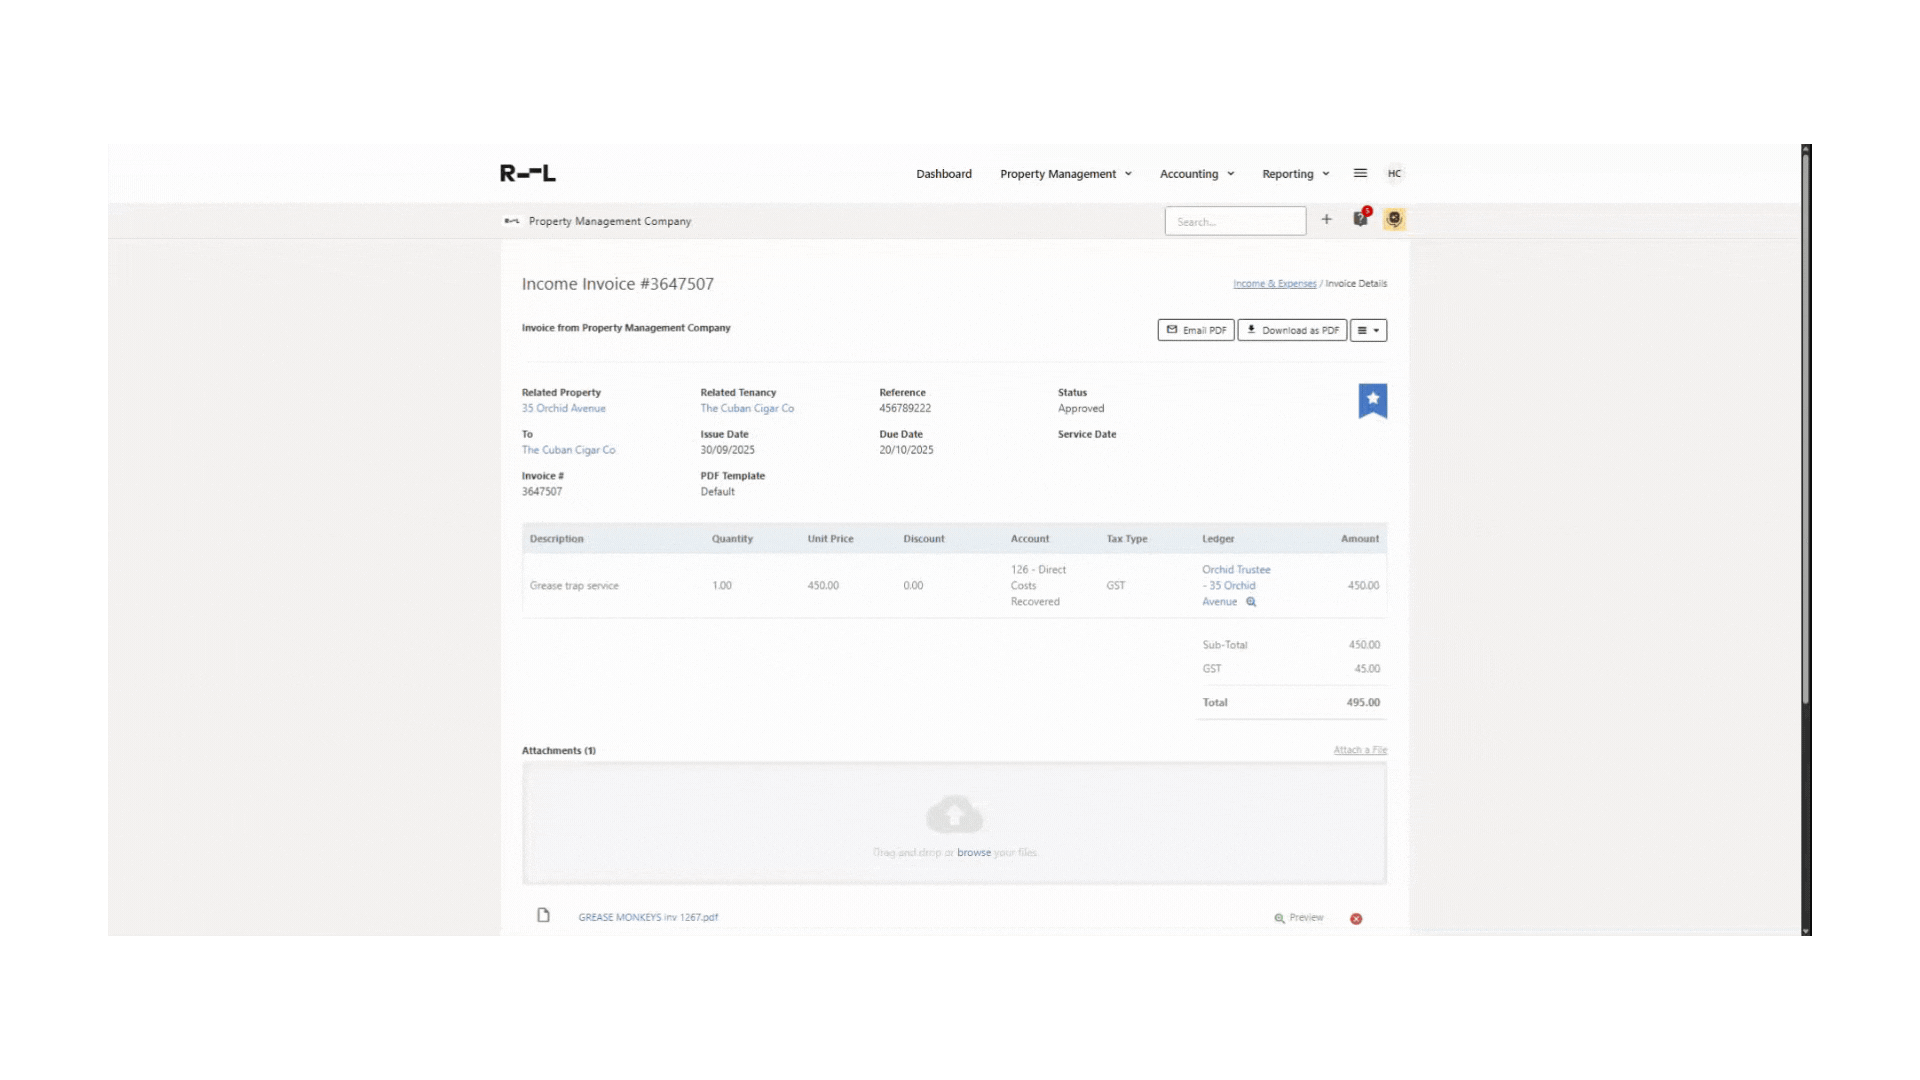
Task: Open GREASE MONKEYS inv 1267.pdf attachment
Action: 648,917
